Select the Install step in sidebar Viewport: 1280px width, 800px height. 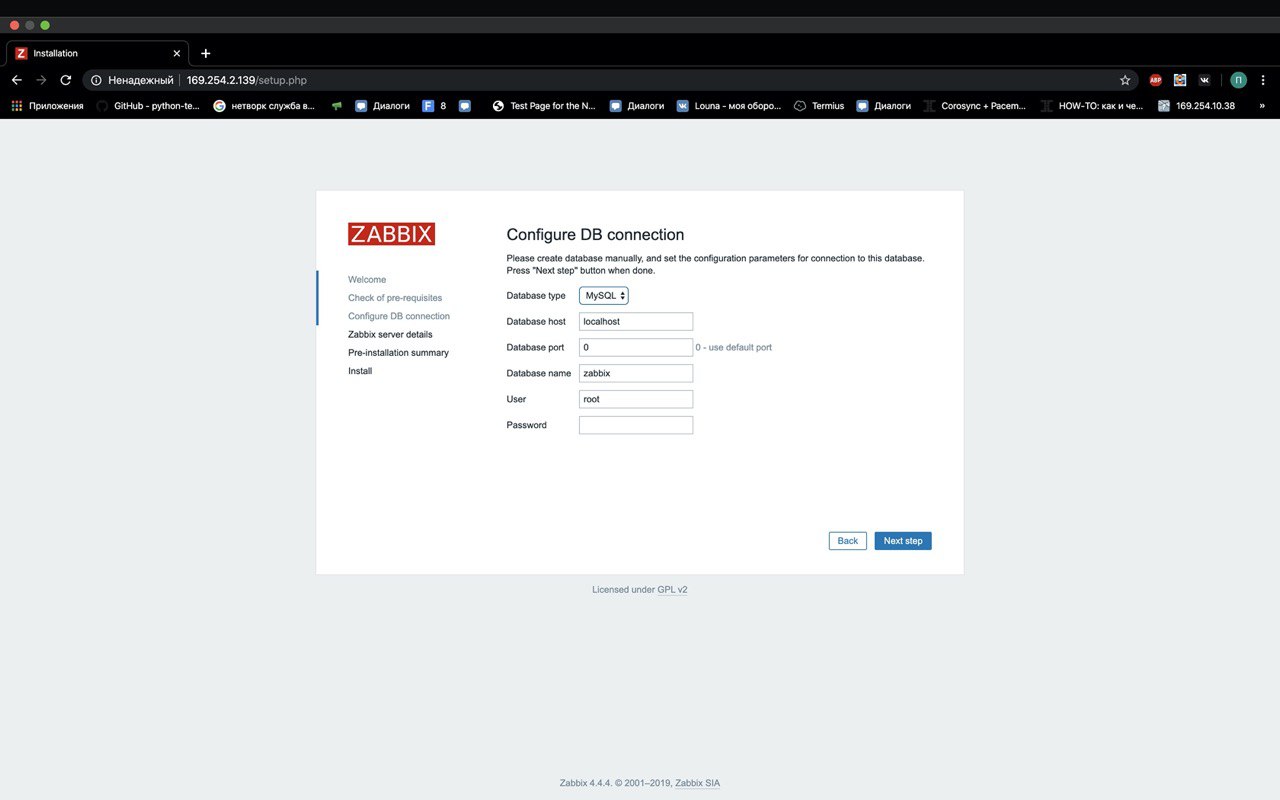tap(360, 371)
